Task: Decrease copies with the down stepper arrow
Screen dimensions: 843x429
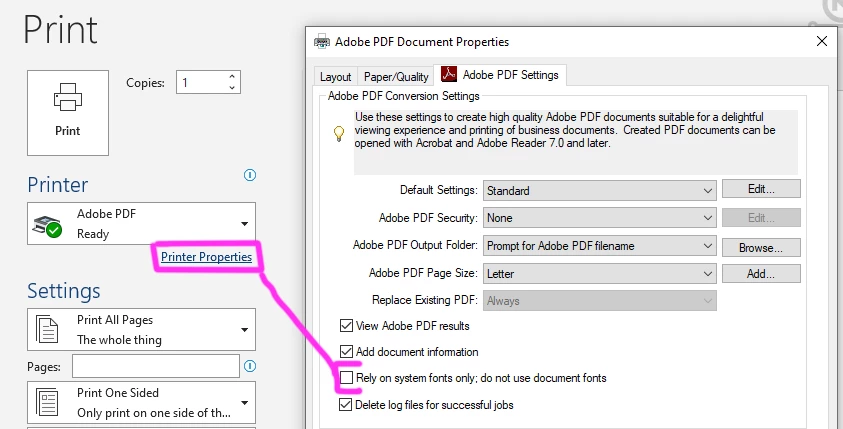Action: pos(232,88)
